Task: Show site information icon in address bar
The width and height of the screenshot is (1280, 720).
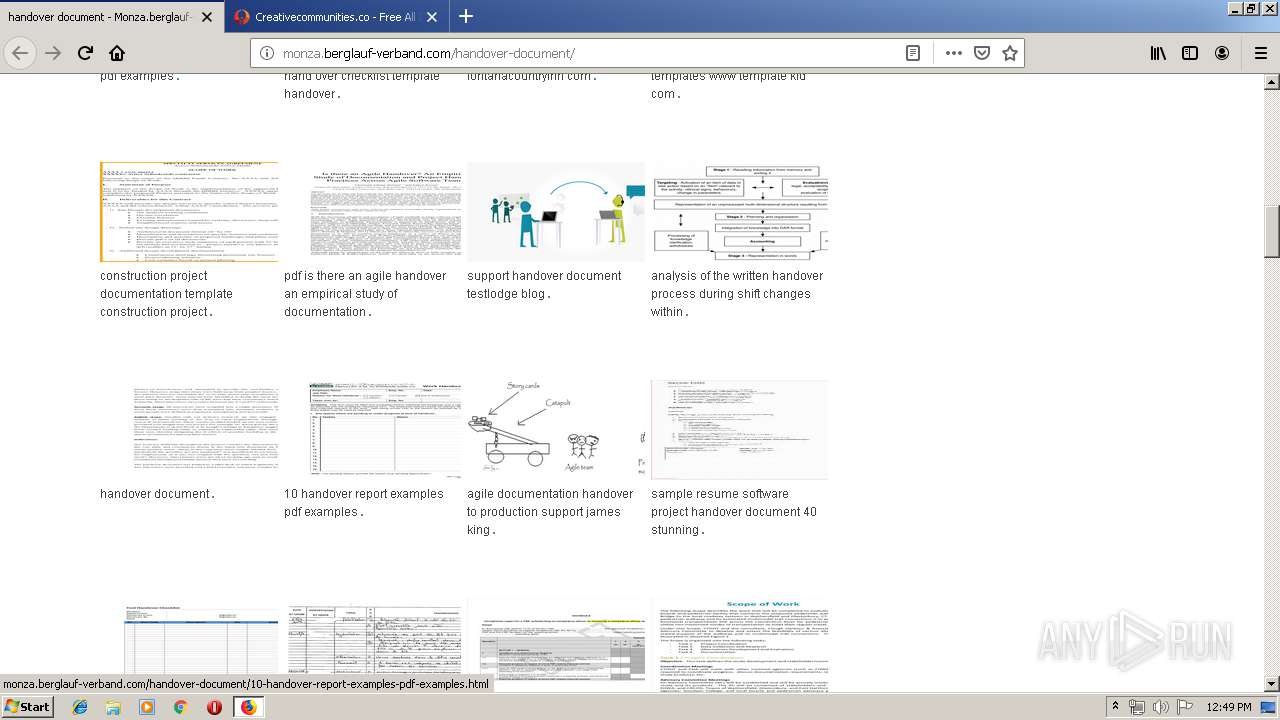Action: click(x=267, y=53)
